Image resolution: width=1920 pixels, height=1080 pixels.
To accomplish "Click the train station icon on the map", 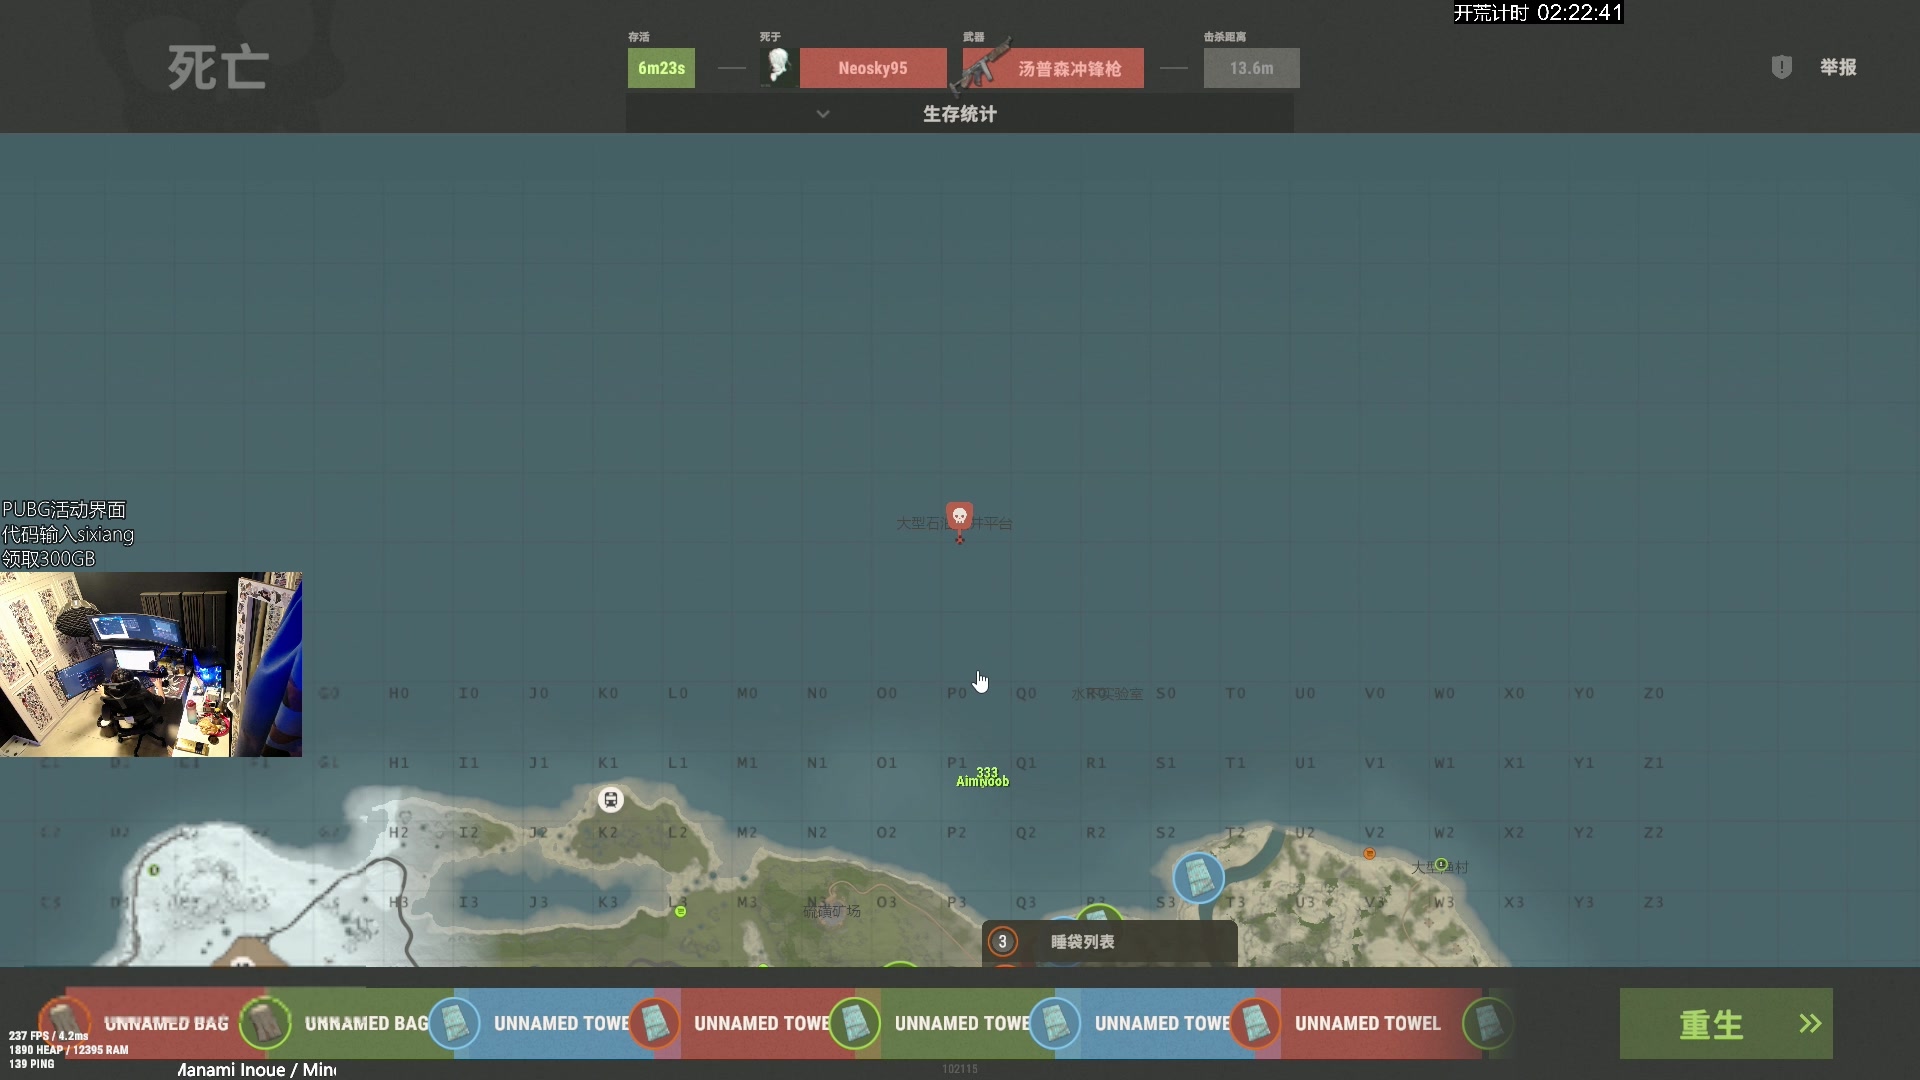I will pos(610,800).
